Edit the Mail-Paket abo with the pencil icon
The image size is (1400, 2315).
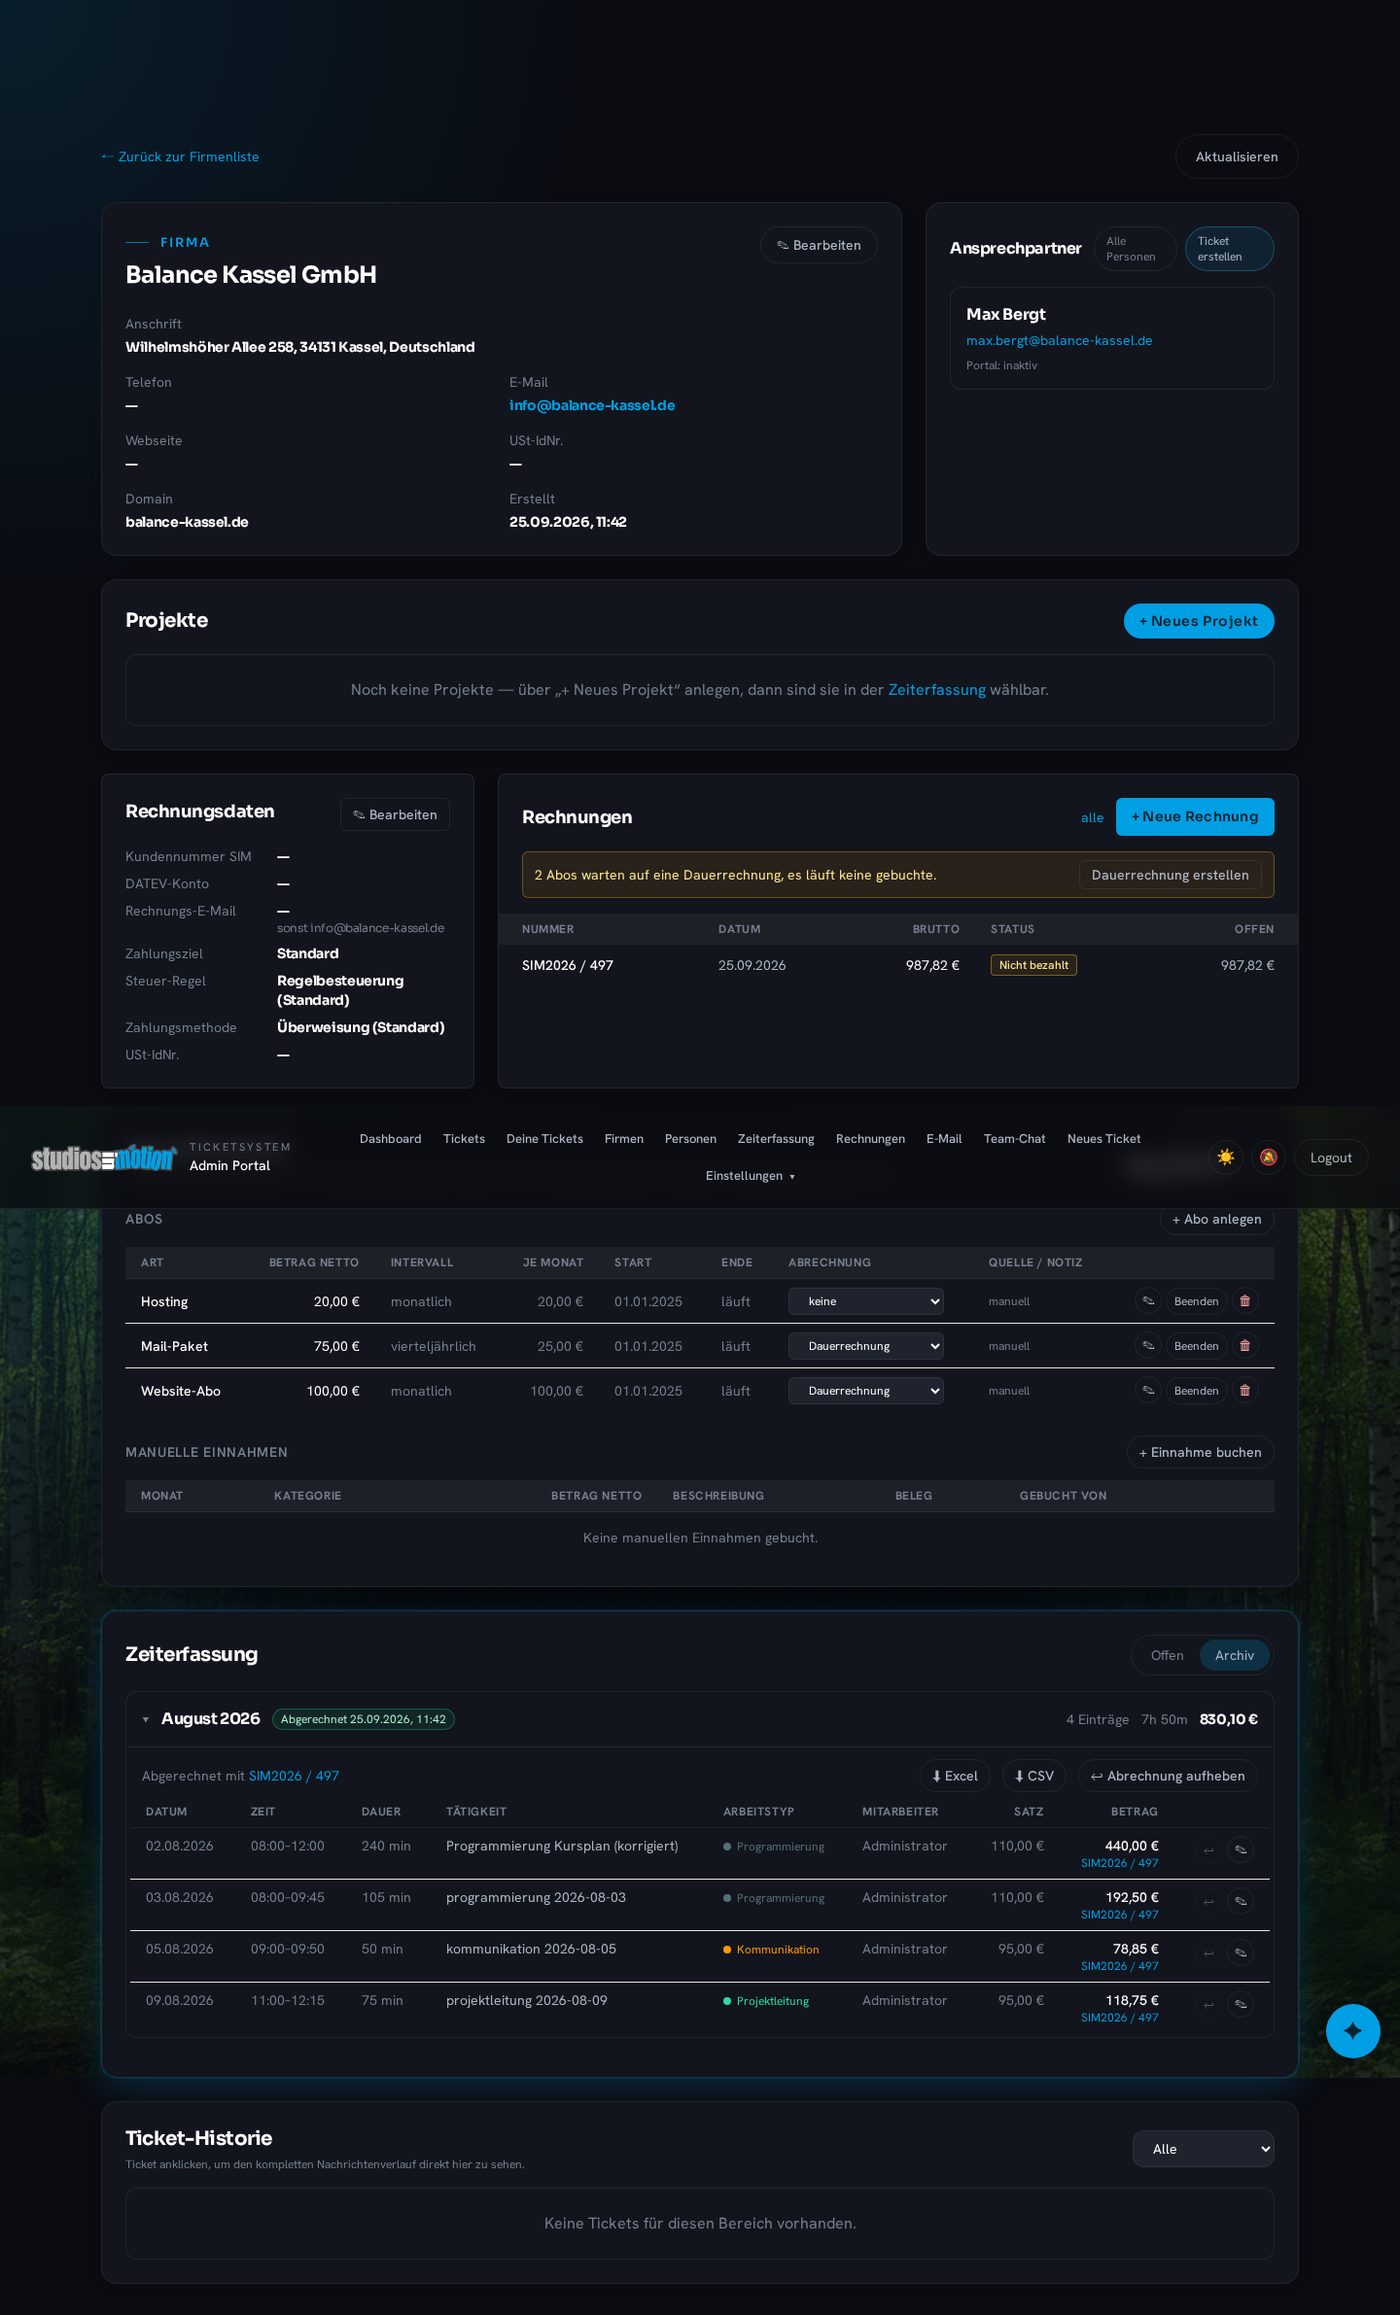pyautogui.click(x=1148, y=1346)
